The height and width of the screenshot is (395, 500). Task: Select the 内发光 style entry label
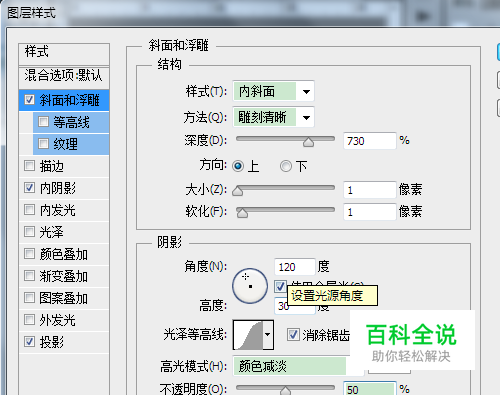click(58, 210)
